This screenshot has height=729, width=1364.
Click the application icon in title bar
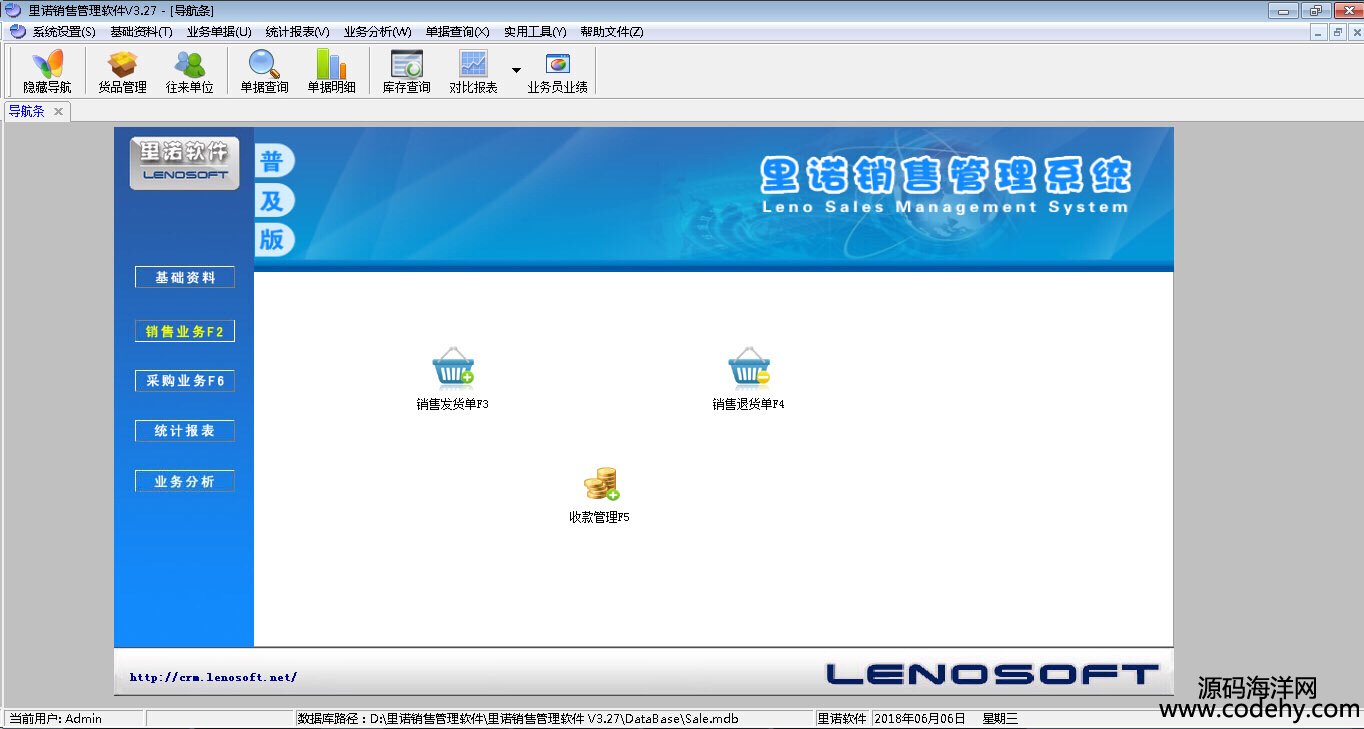click(x=13, y=10)
